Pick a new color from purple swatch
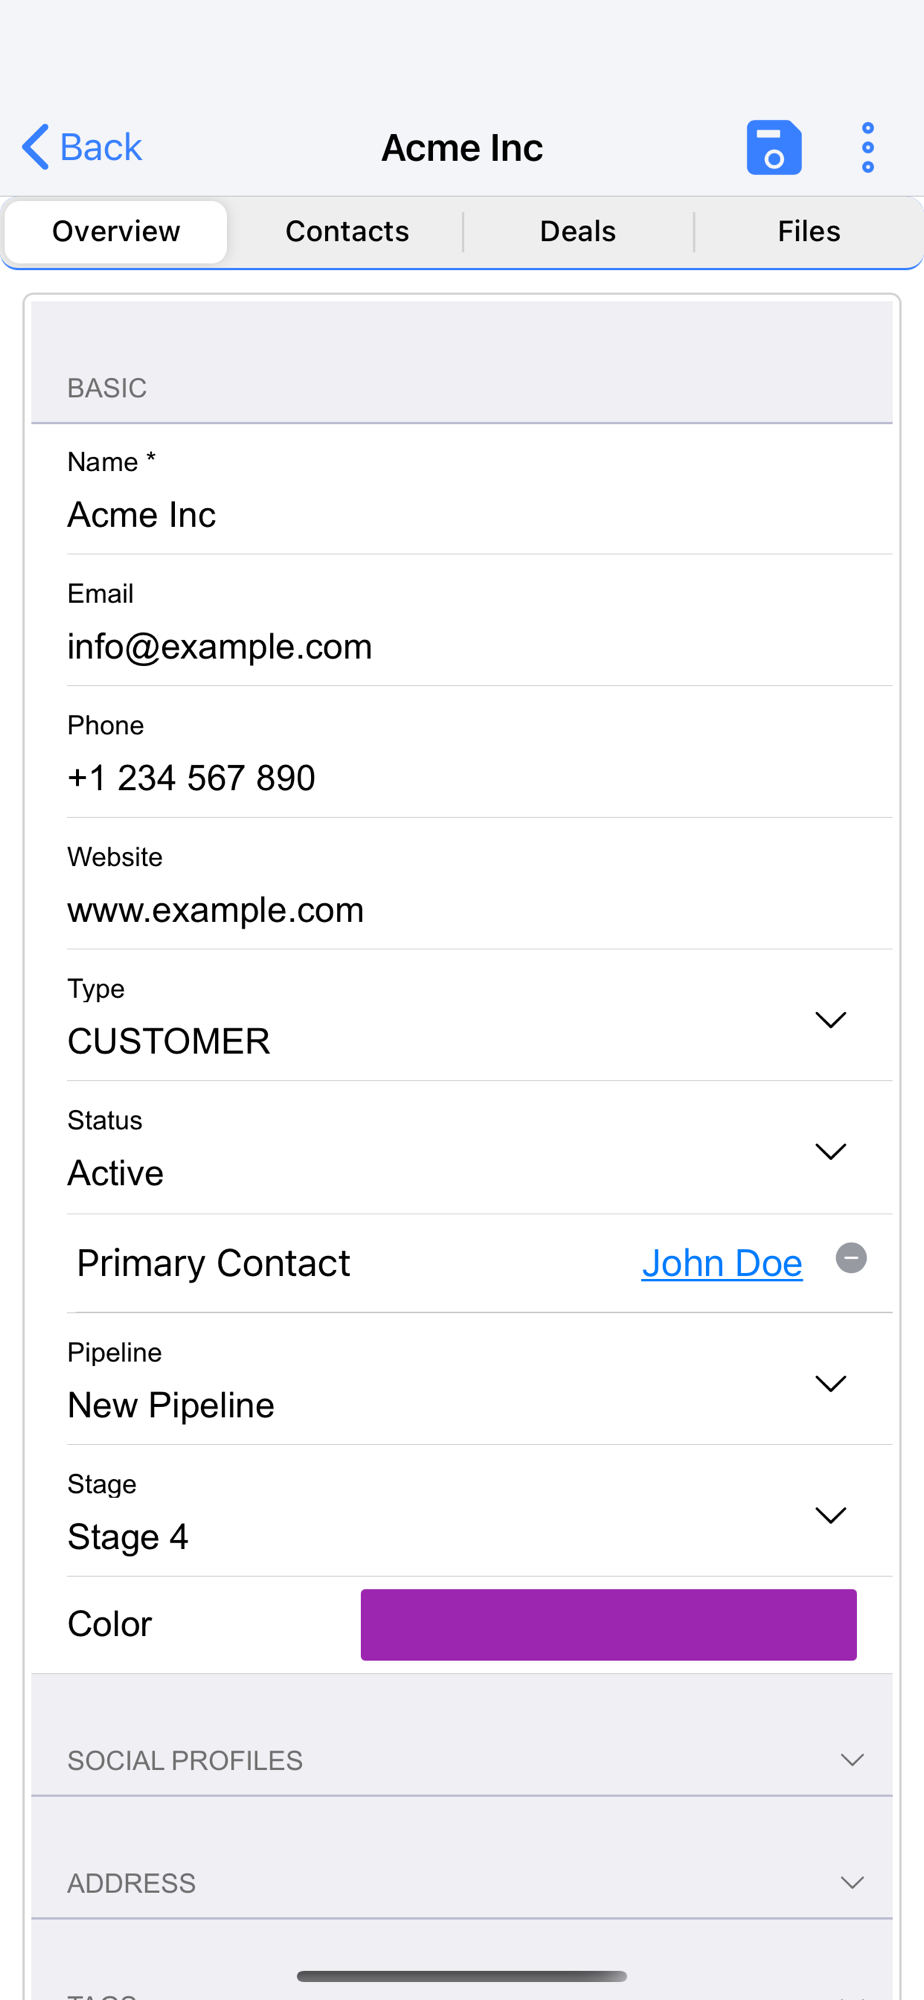 (608, 1624)
